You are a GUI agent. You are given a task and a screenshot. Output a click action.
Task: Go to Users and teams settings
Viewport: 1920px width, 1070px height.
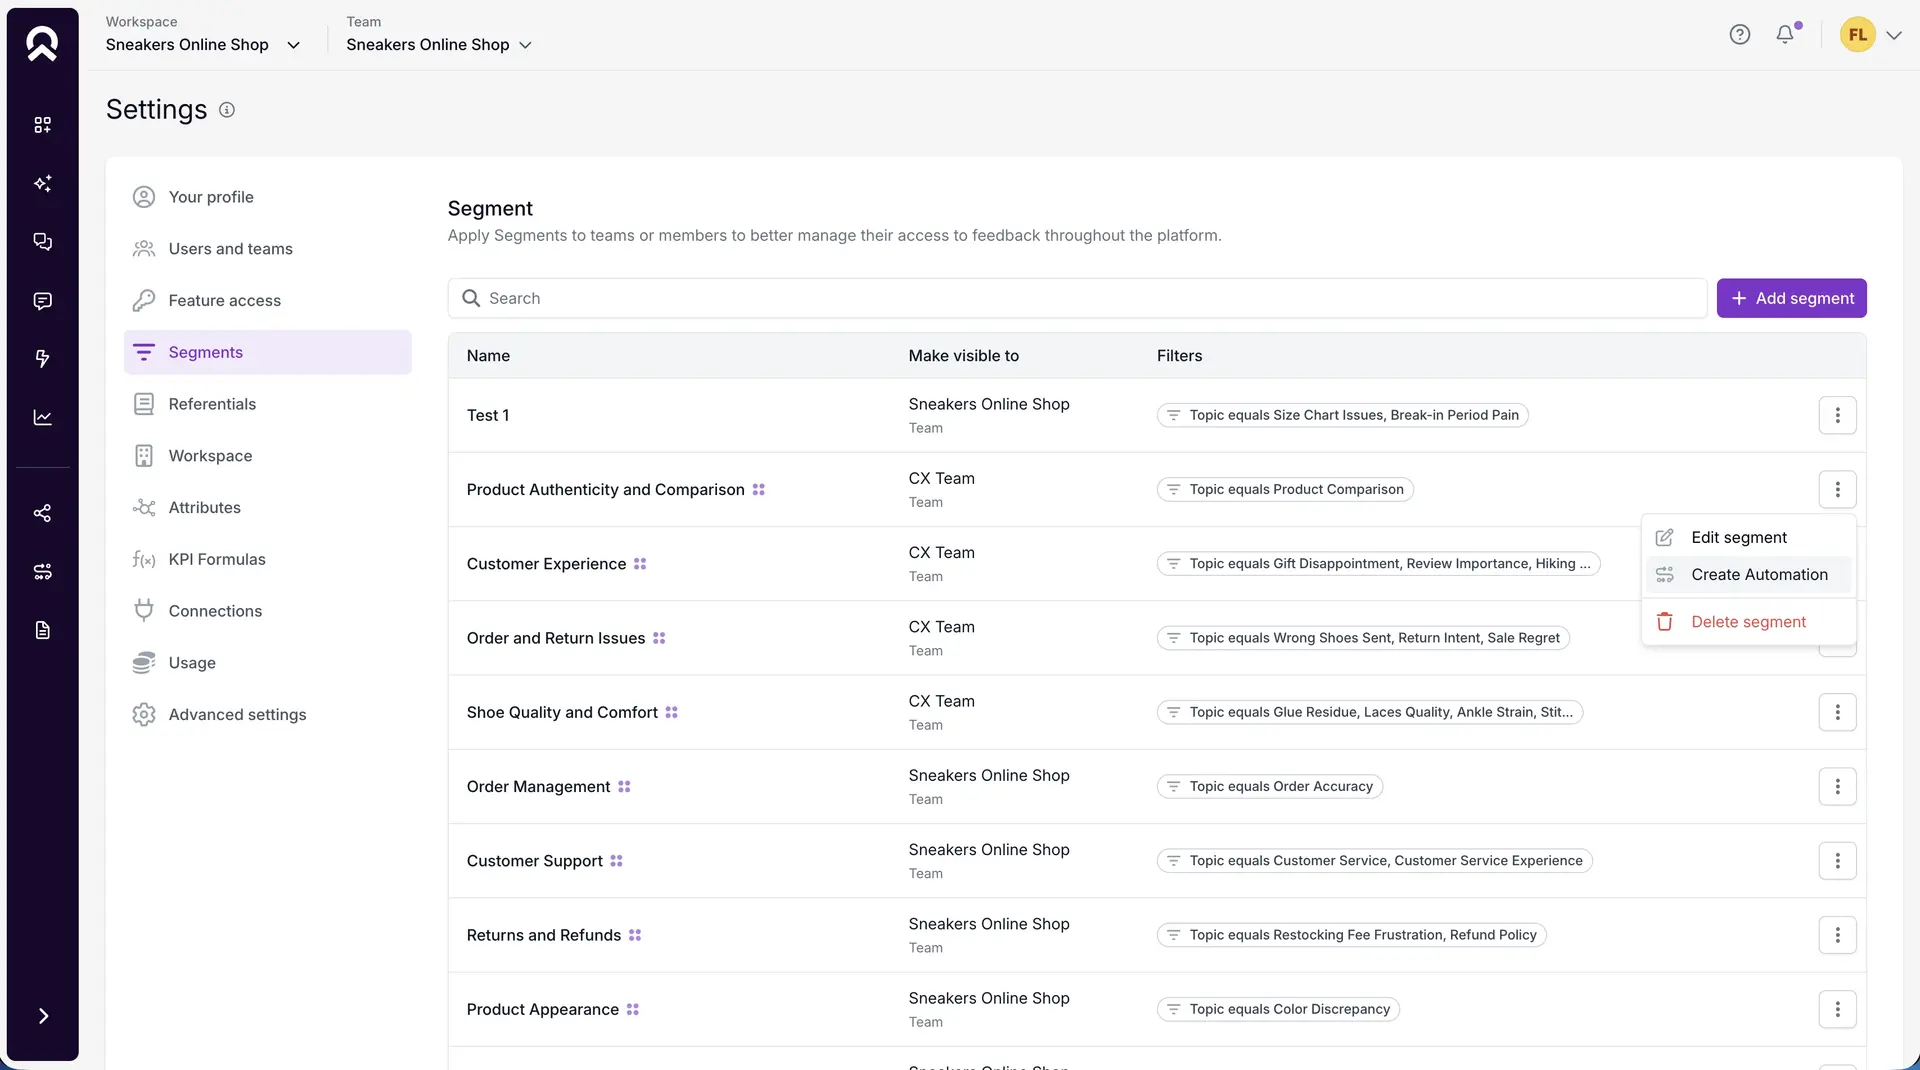click(230, 249)
